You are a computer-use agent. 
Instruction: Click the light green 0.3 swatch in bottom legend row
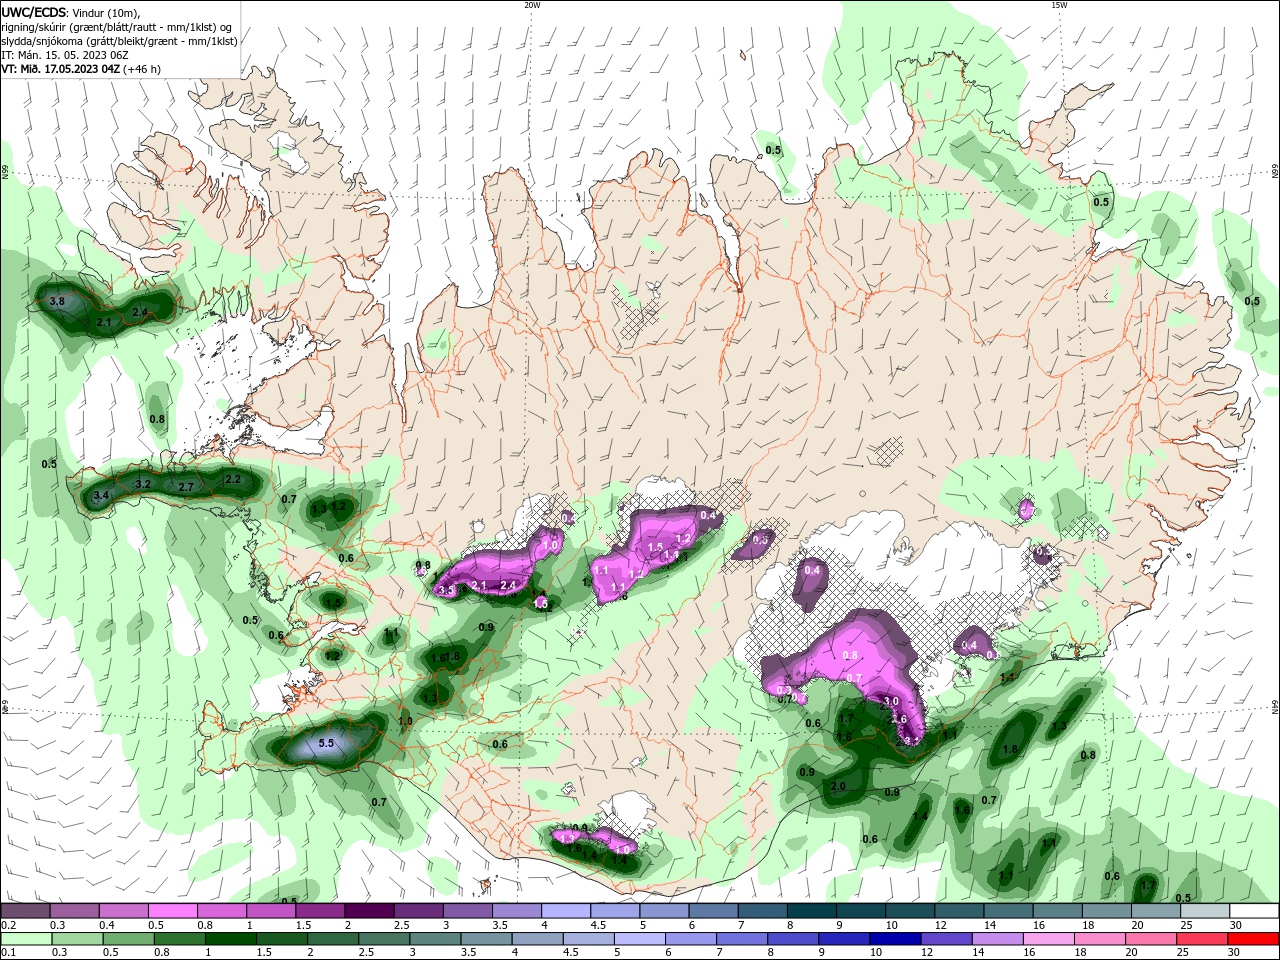coord(76,939)
